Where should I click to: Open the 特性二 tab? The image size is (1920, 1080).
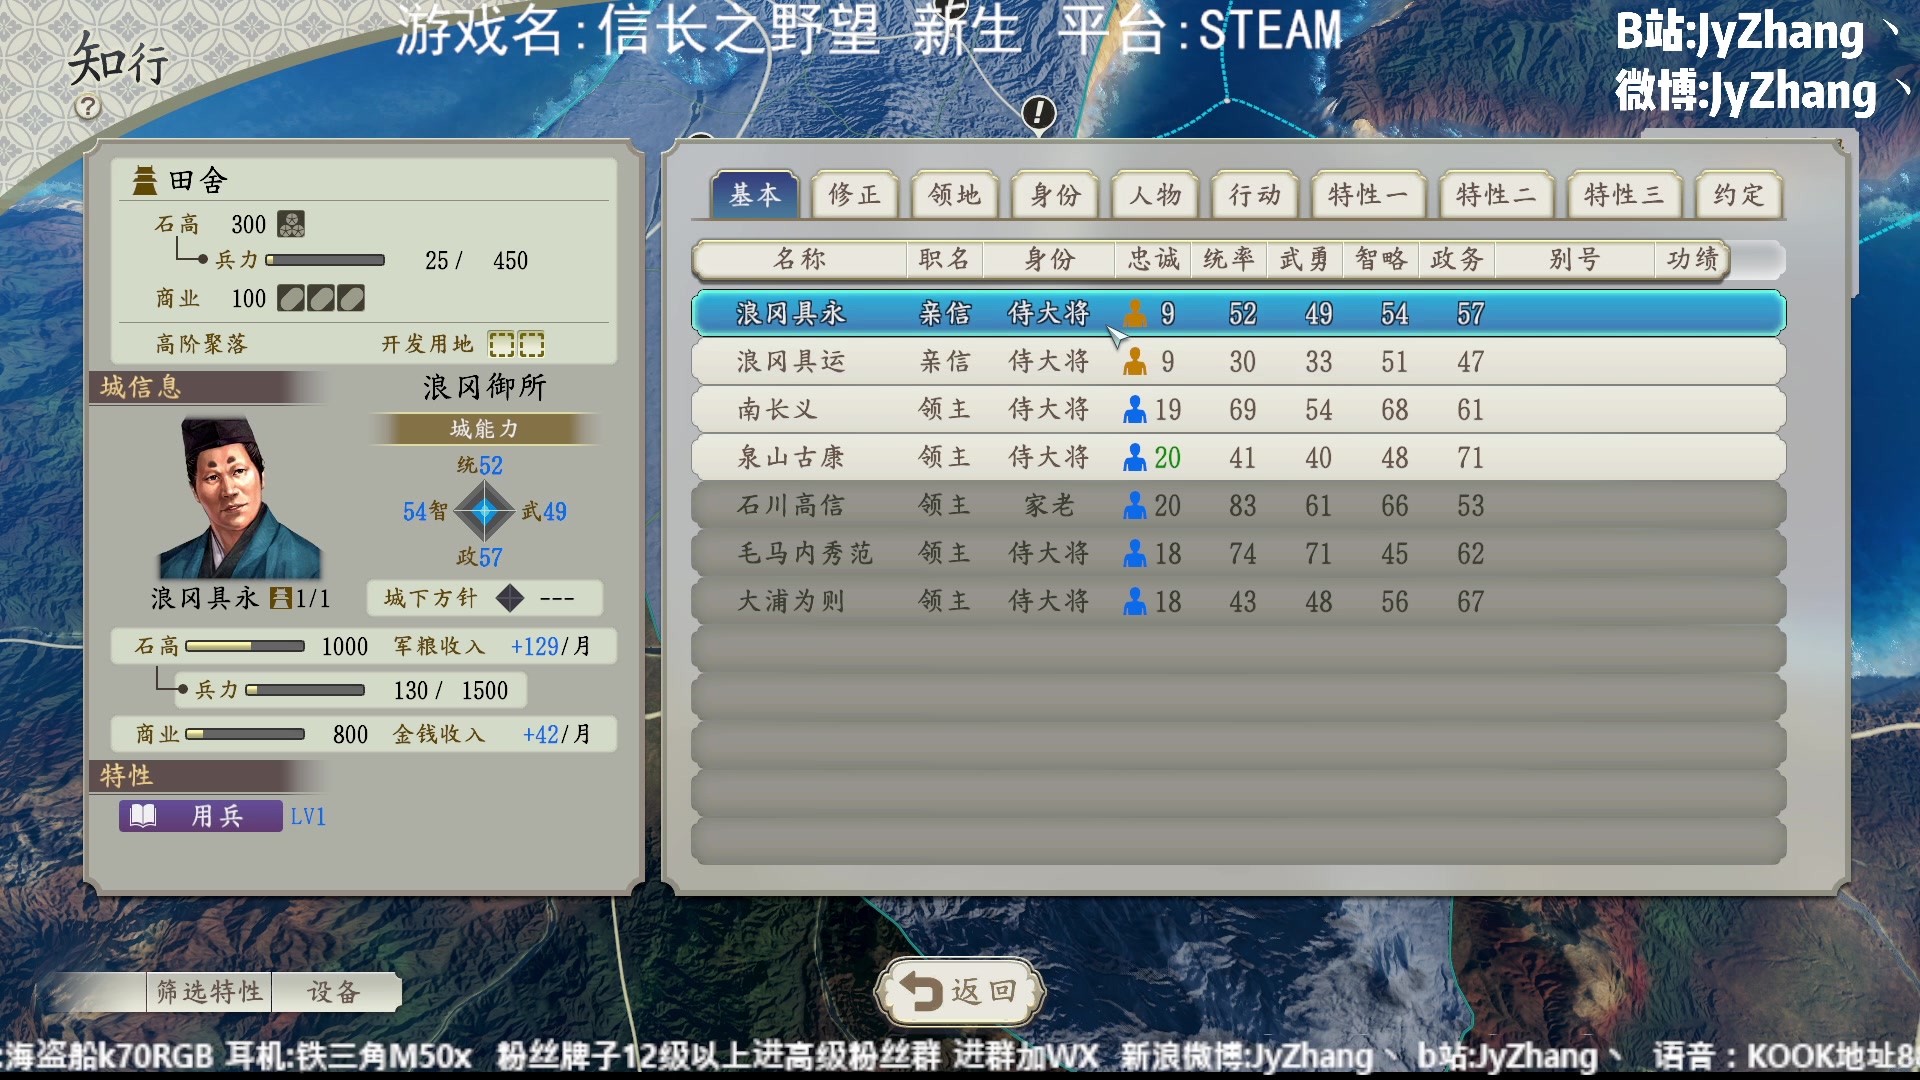pyautogui.click(x=1496, y=195)
